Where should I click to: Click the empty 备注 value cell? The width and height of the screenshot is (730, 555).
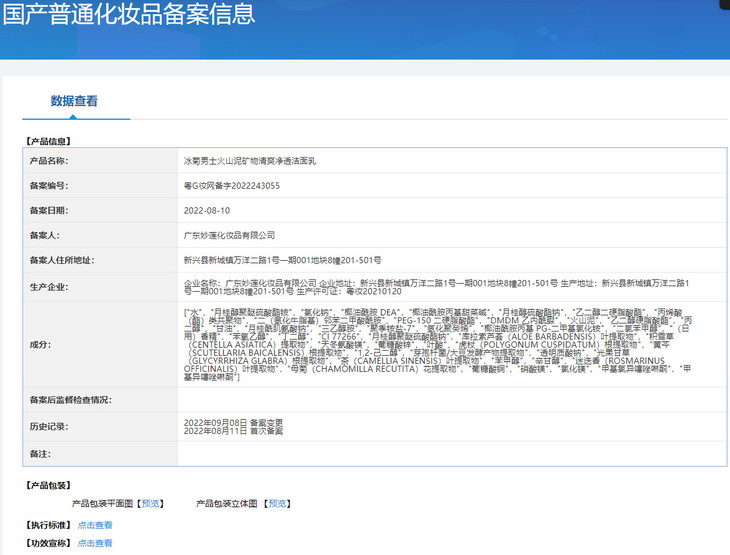tap(450, 454)
